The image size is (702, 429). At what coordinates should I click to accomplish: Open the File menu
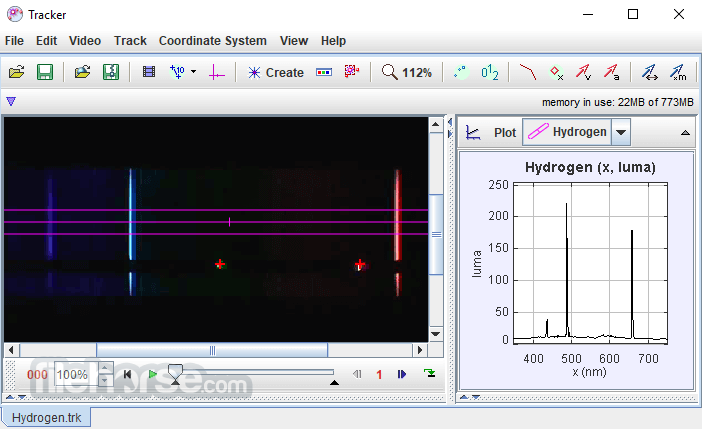[x=14, y=41]
